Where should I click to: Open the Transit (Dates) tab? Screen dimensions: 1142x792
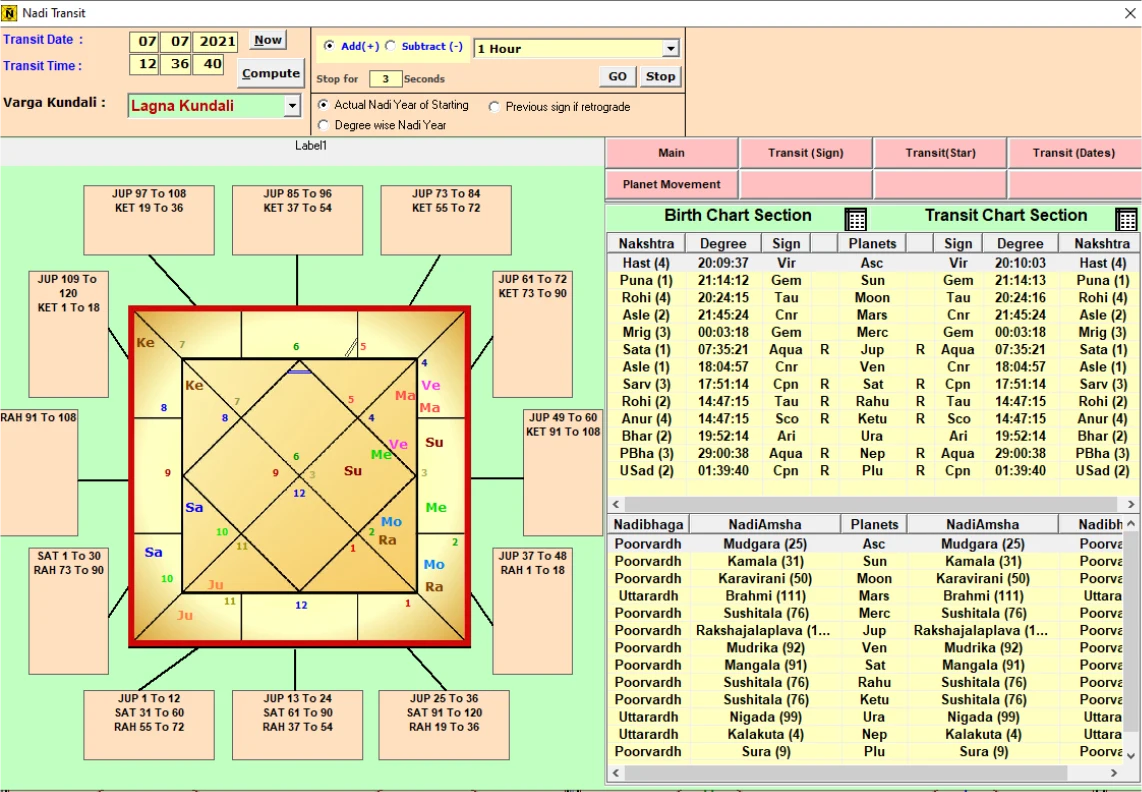tap(1074, 153)
